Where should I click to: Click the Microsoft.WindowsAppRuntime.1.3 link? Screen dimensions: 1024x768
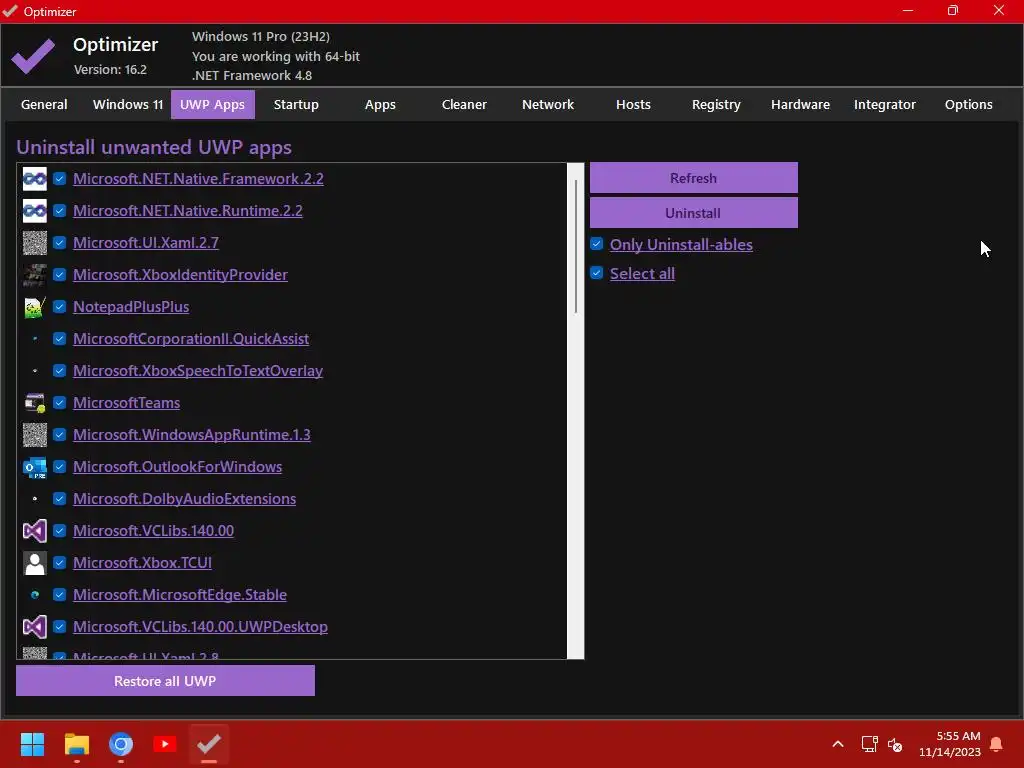coord(192,435)
